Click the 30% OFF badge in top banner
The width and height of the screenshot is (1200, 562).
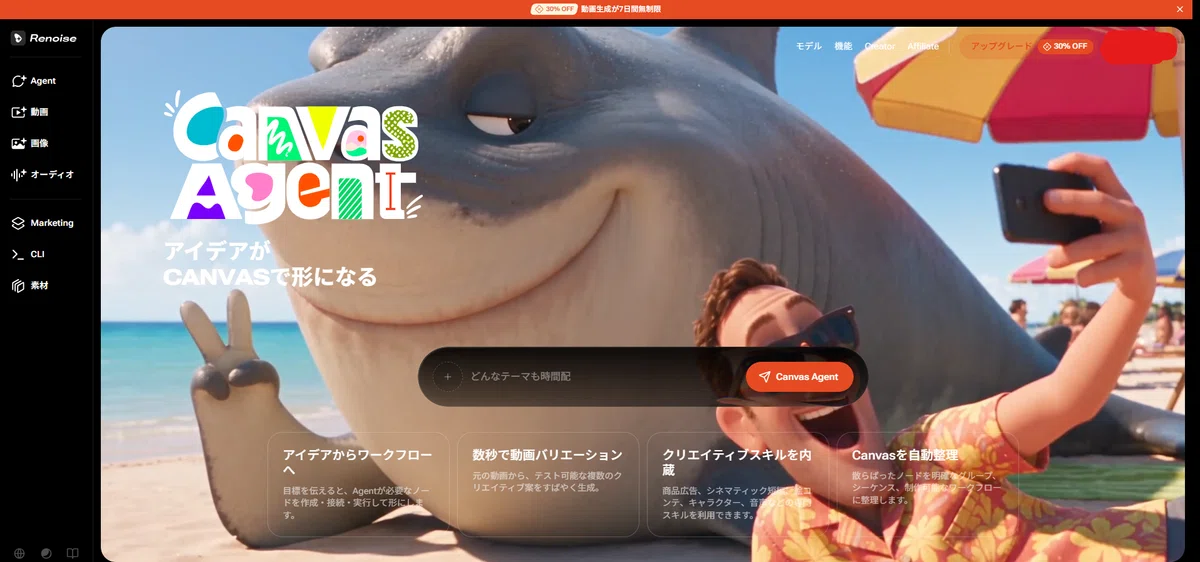tap(554, 9)
